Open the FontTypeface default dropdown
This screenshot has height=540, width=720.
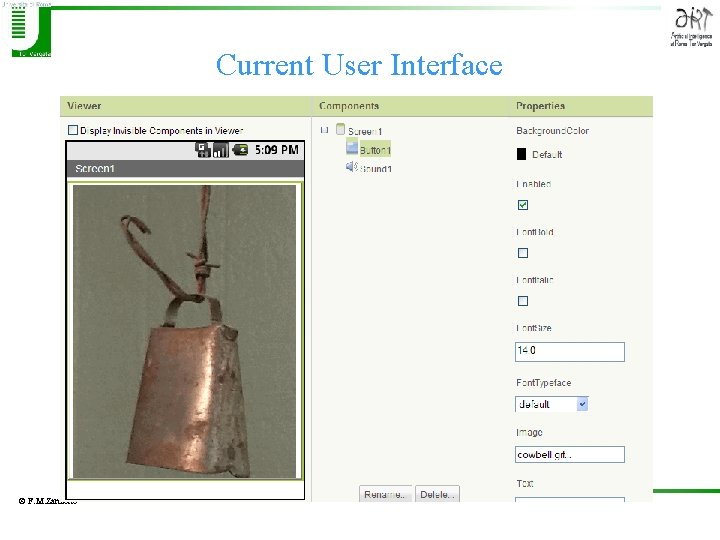[551, 404]
